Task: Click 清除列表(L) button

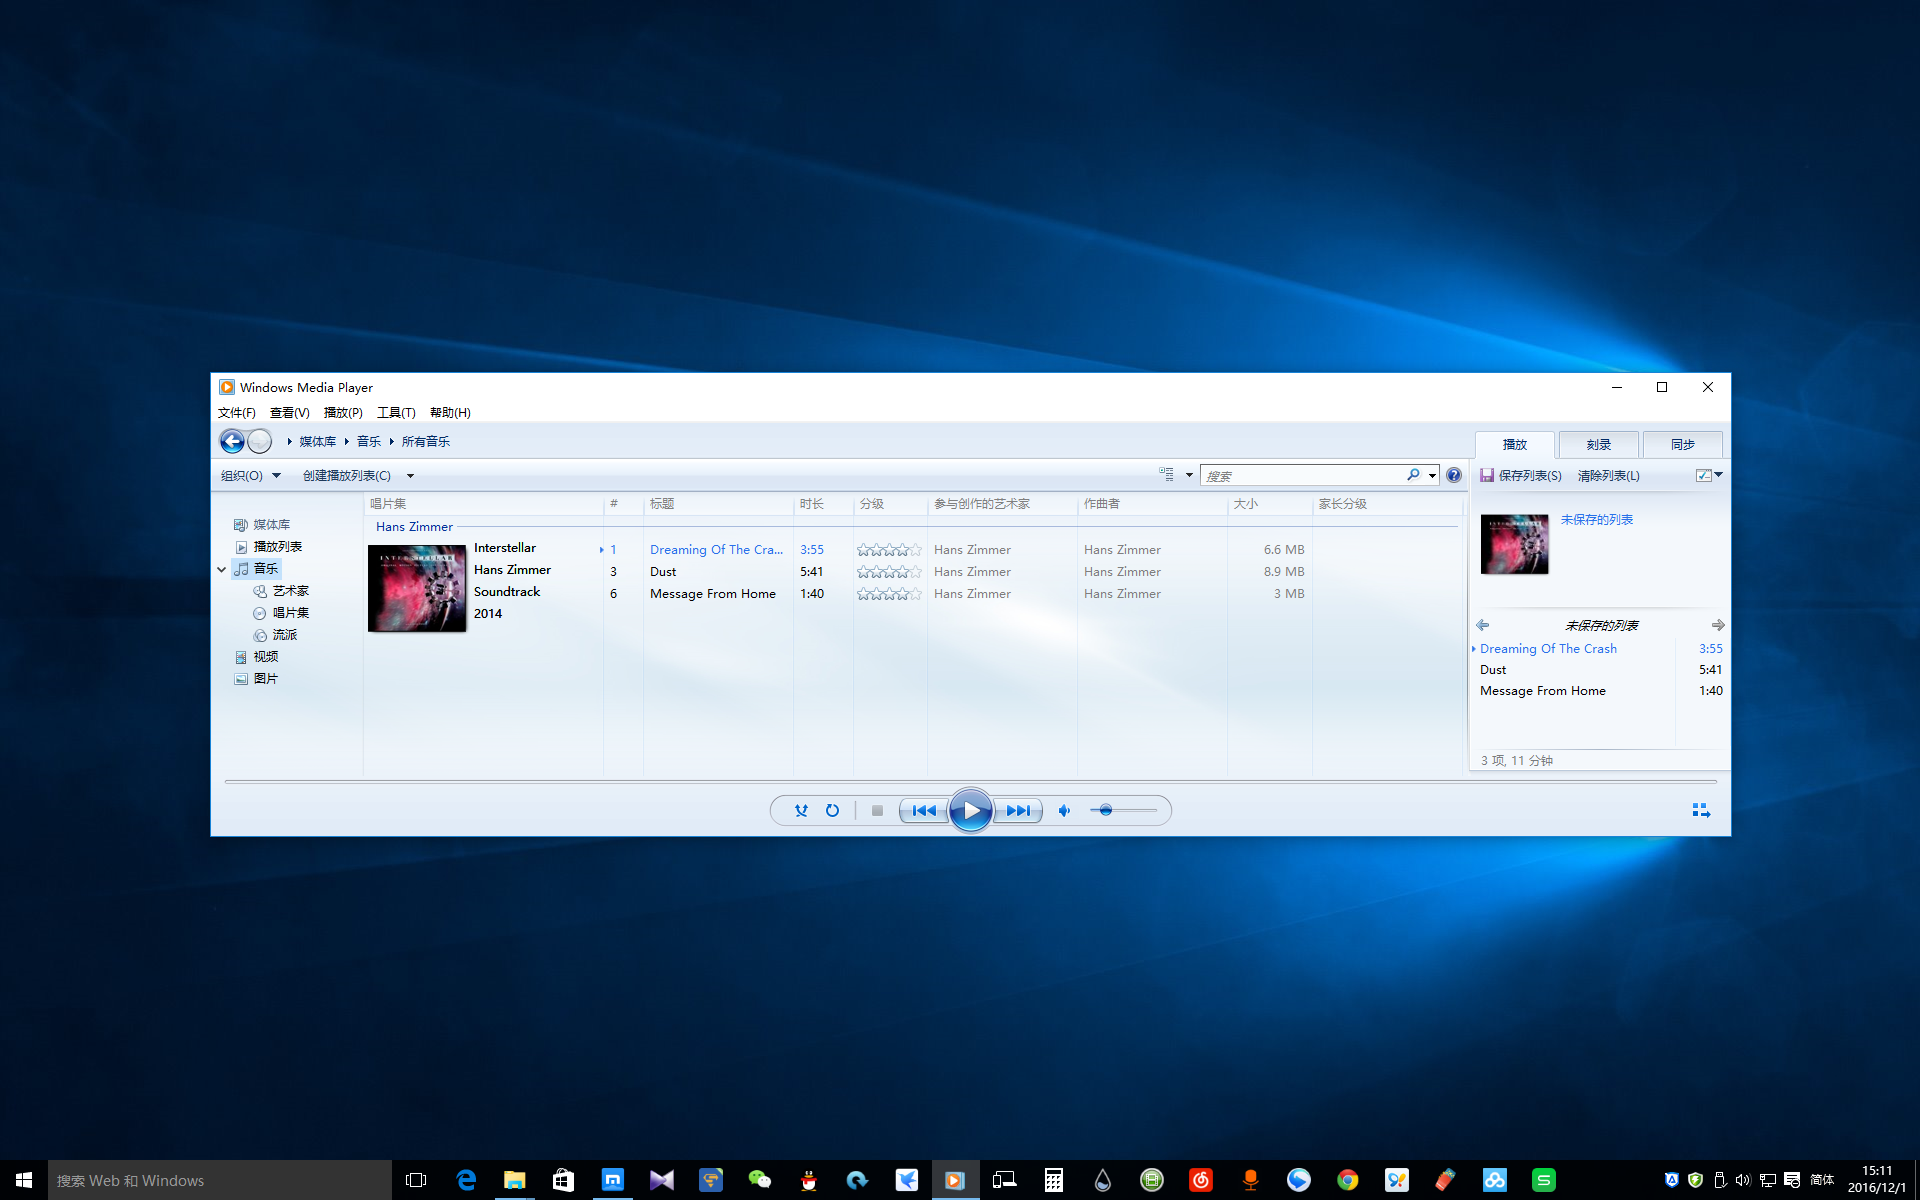Action: coord(1608,476)
